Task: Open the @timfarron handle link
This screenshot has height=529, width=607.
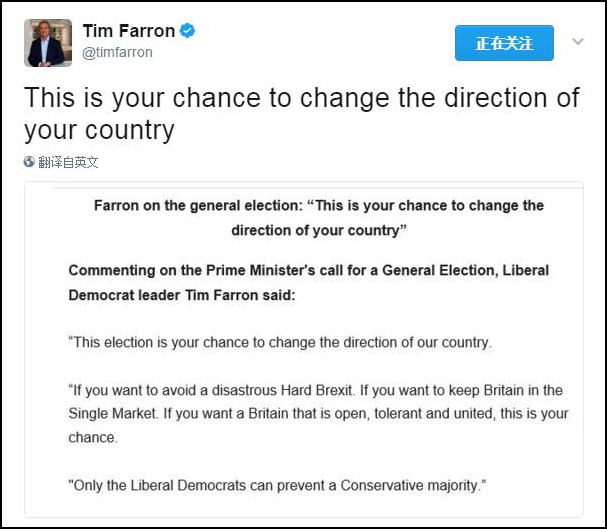Action: click(117, 52)
